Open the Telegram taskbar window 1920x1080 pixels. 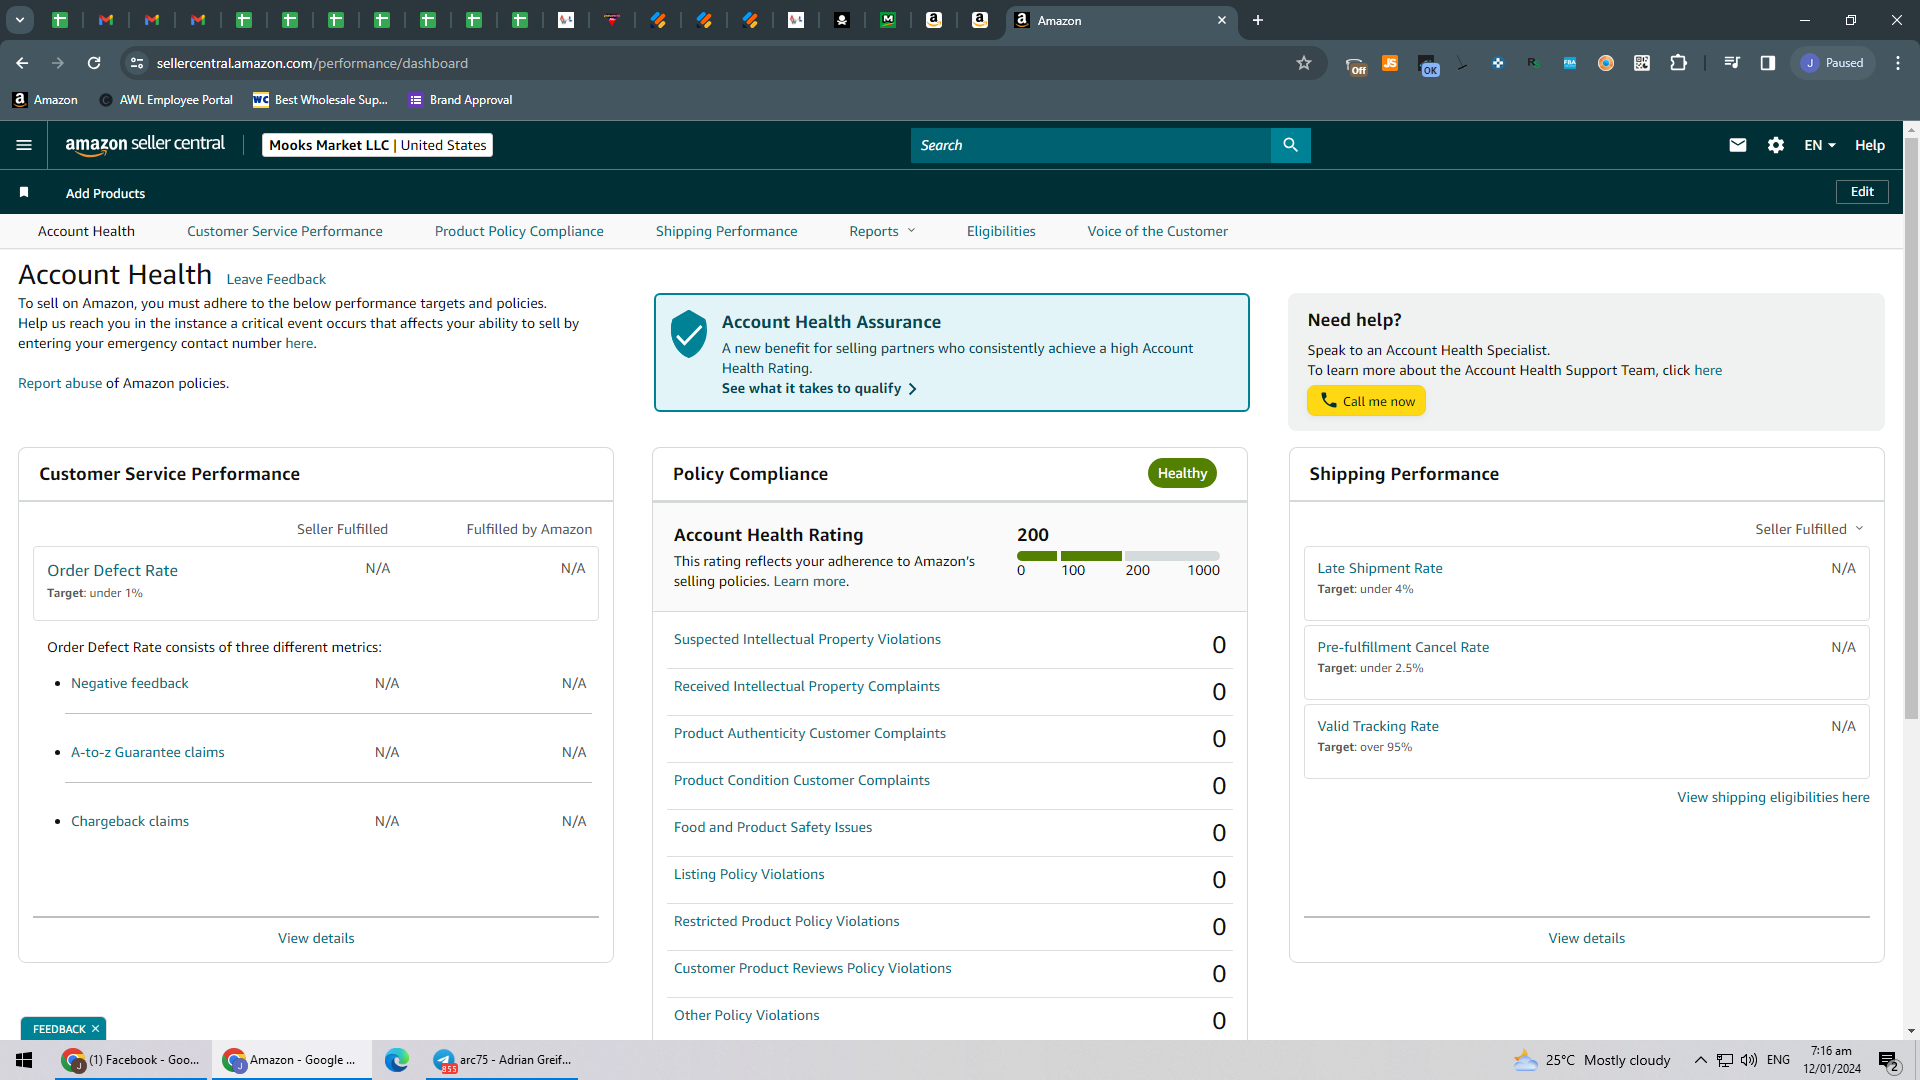(x=503, y=1060)
